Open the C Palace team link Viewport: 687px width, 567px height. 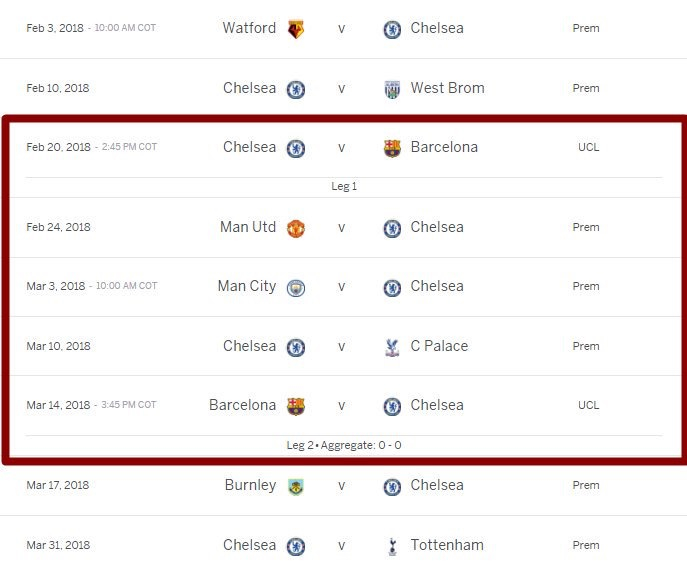click(439, 346)
